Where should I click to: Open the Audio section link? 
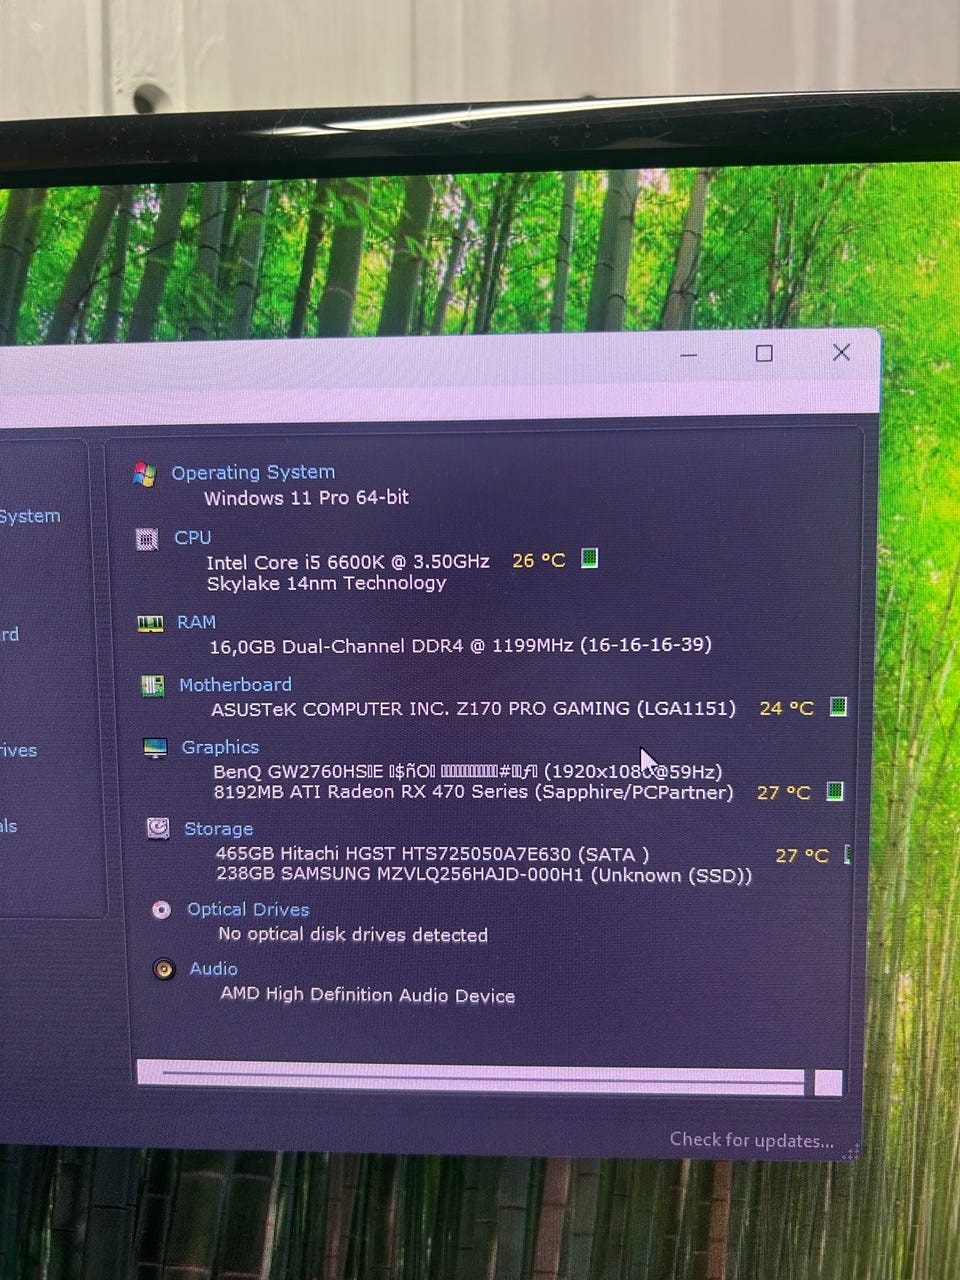tap(213, 969)
